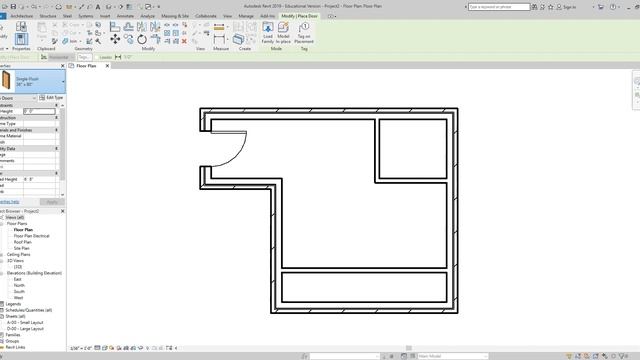Click the Create Similar icon in Create panel

coord(238,39)
